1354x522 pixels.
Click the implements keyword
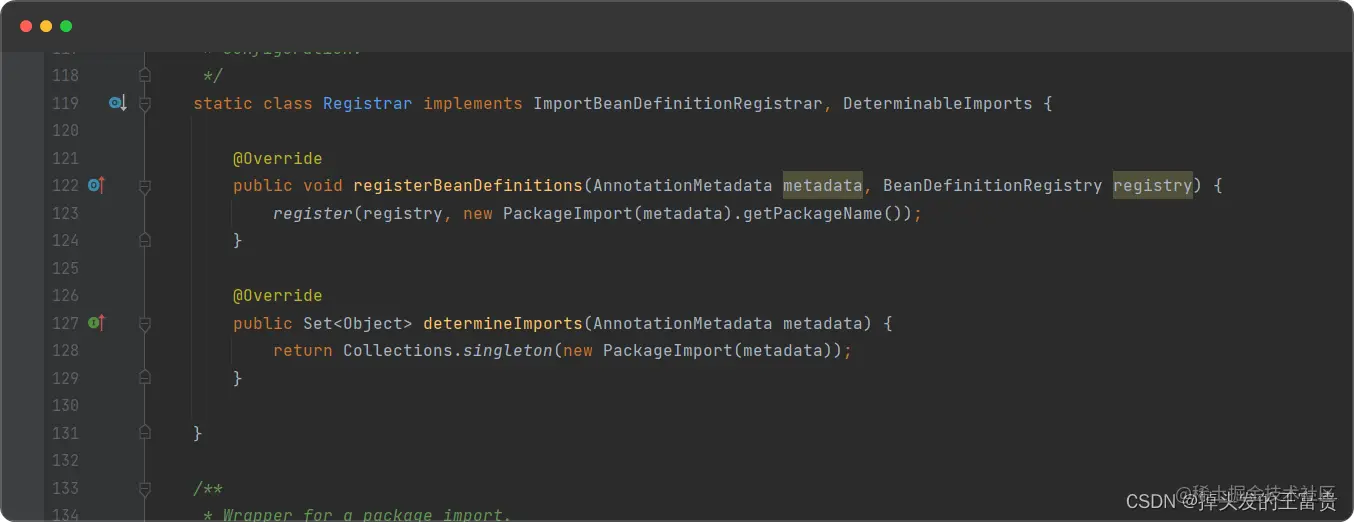pyautogui.click(x=473, y=103)
